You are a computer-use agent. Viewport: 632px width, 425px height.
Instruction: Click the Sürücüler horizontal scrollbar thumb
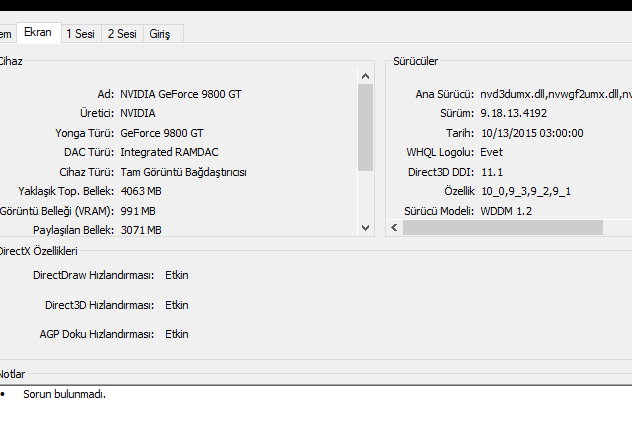tap(502, 228)
